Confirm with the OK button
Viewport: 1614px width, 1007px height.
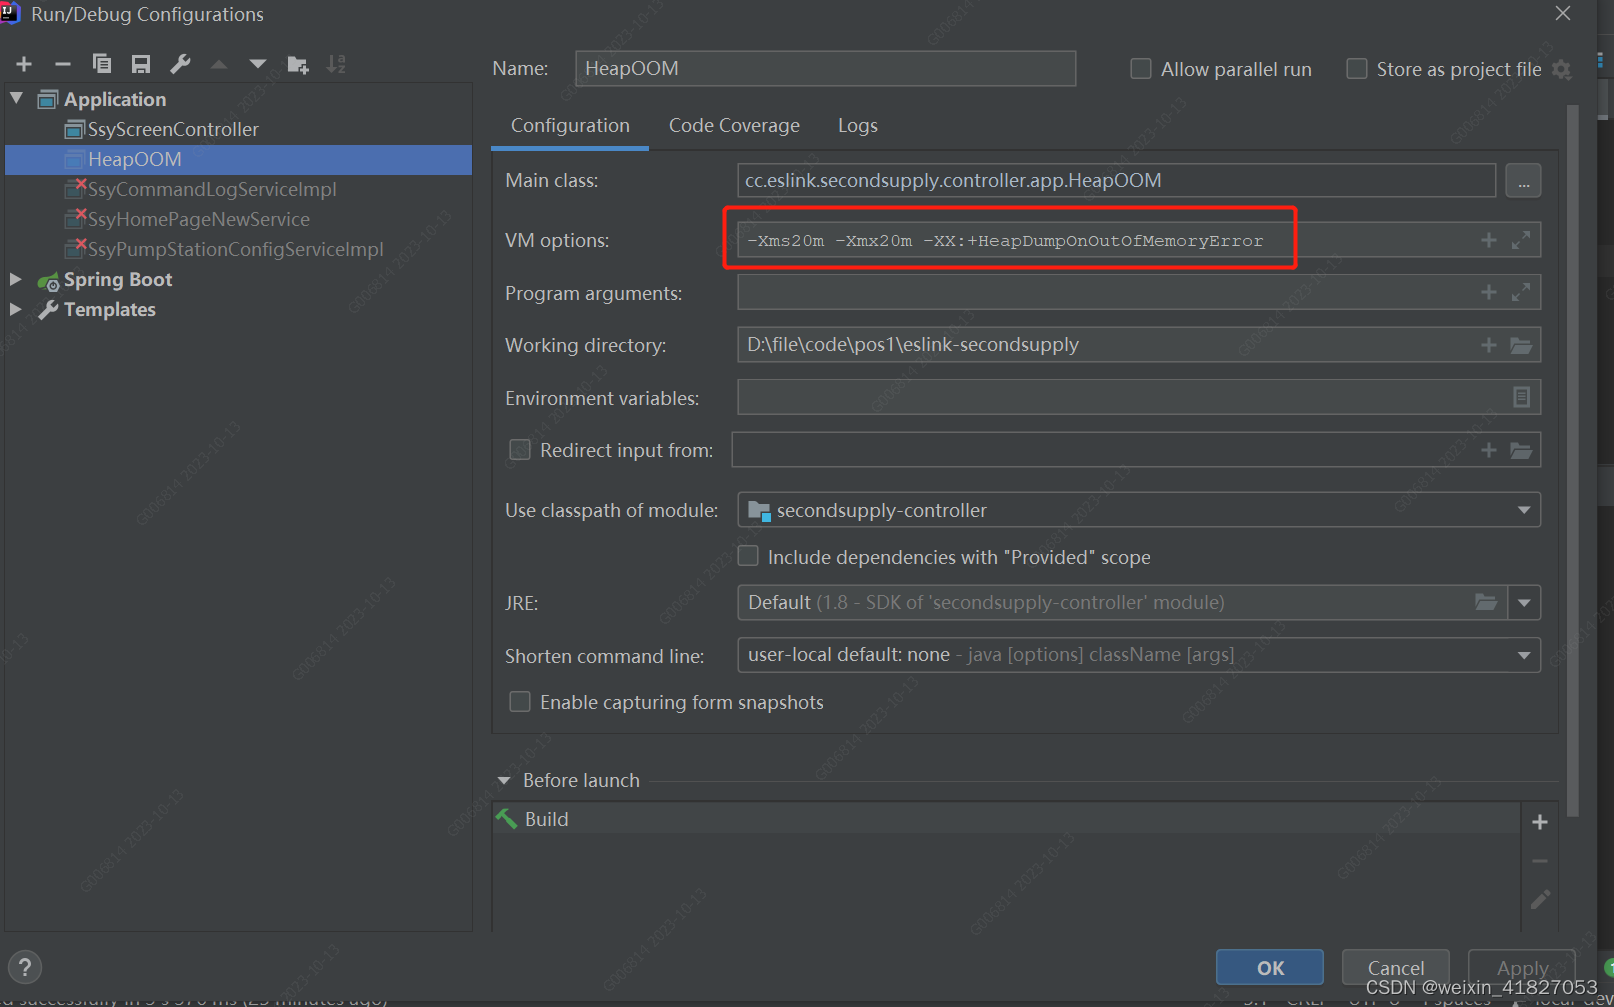point(1270,967)
